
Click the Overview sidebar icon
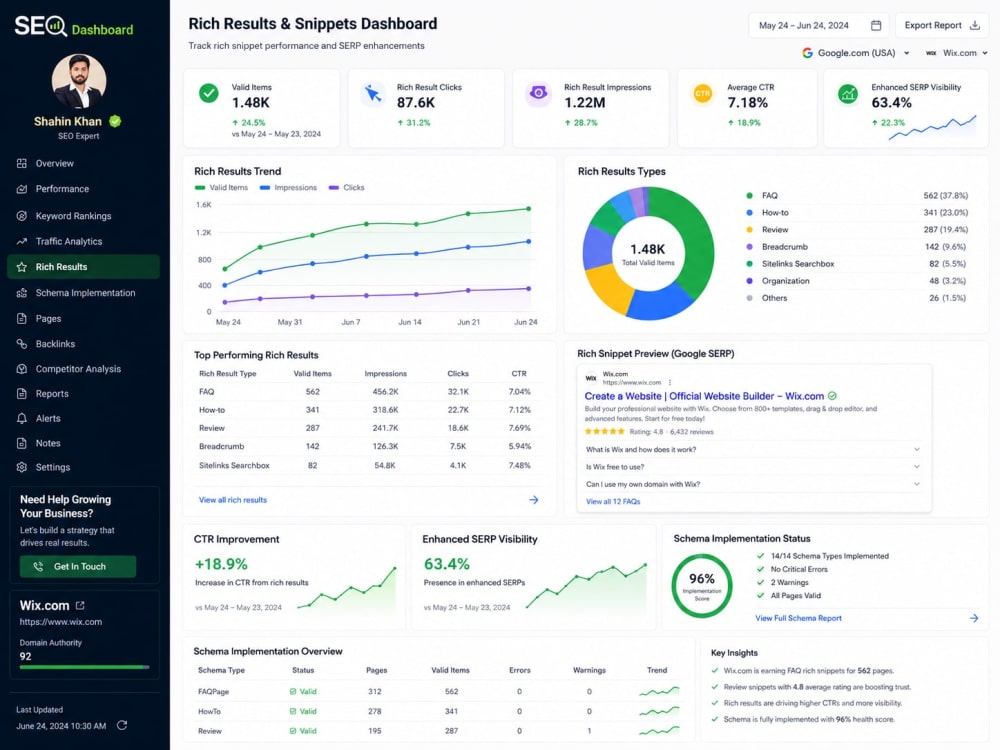coord(22,163)
